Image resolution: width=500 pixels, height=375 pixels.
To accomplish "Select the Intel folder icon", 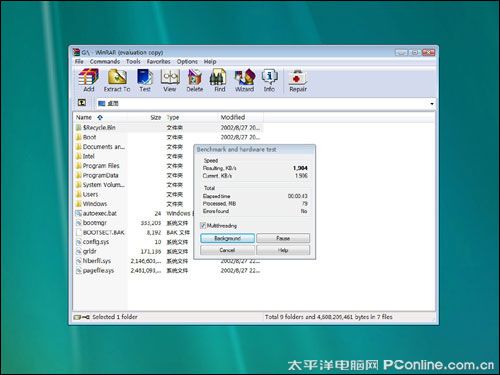I will (79, 156).
